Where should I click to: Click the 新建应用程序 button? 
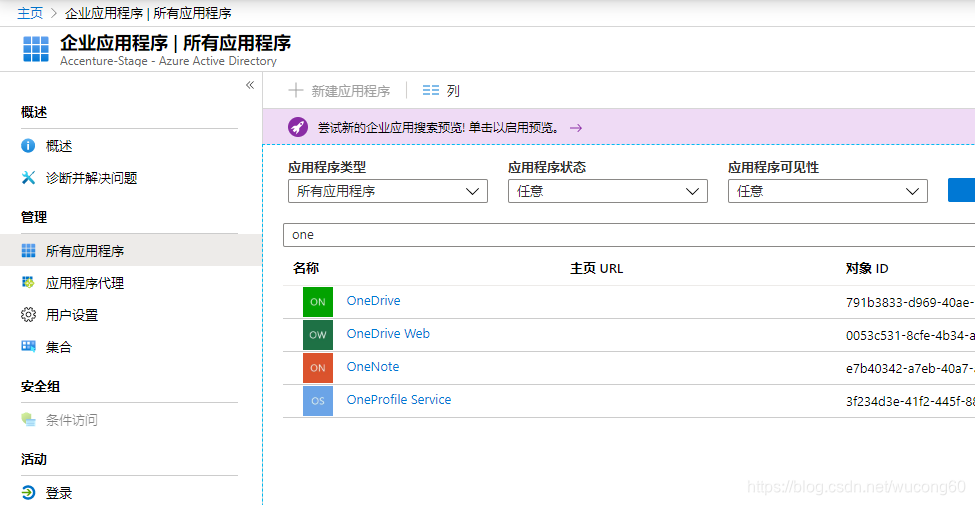coord(339,91)
